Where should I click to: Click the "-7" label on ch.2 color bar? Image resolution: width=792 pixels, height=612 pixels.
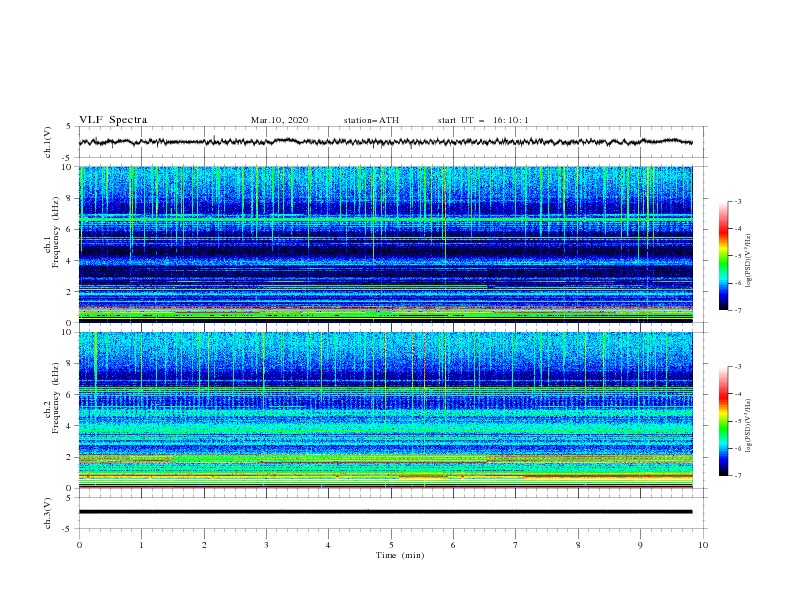738,476
